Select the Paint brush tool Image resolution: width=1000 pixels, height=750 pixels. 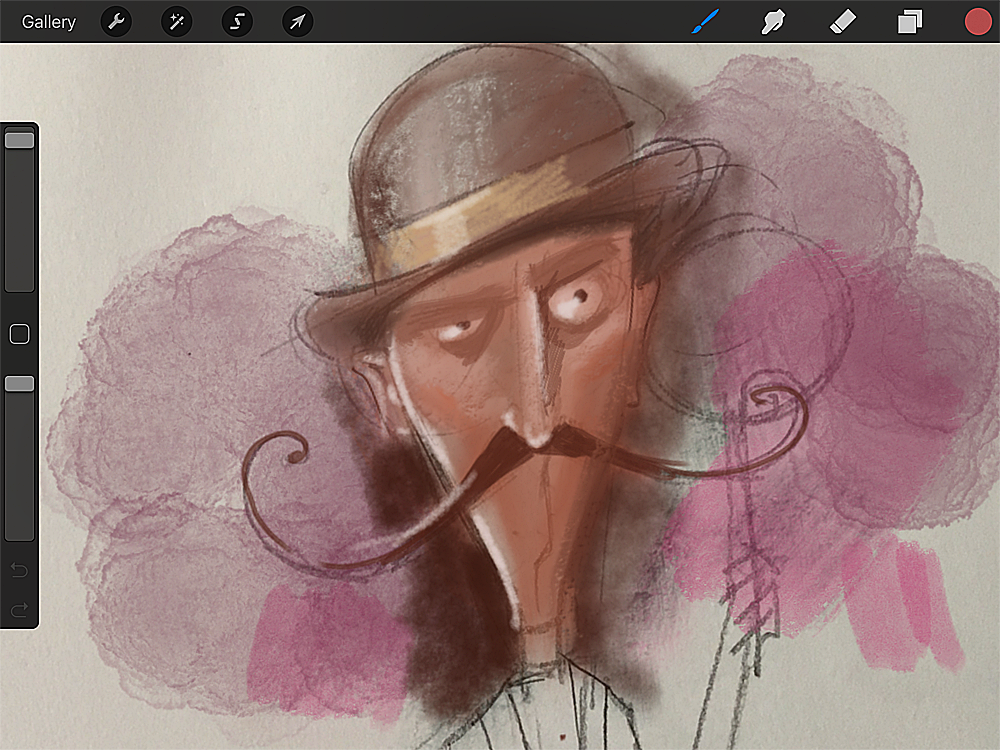pyautogui.click(x=705, y=22)
